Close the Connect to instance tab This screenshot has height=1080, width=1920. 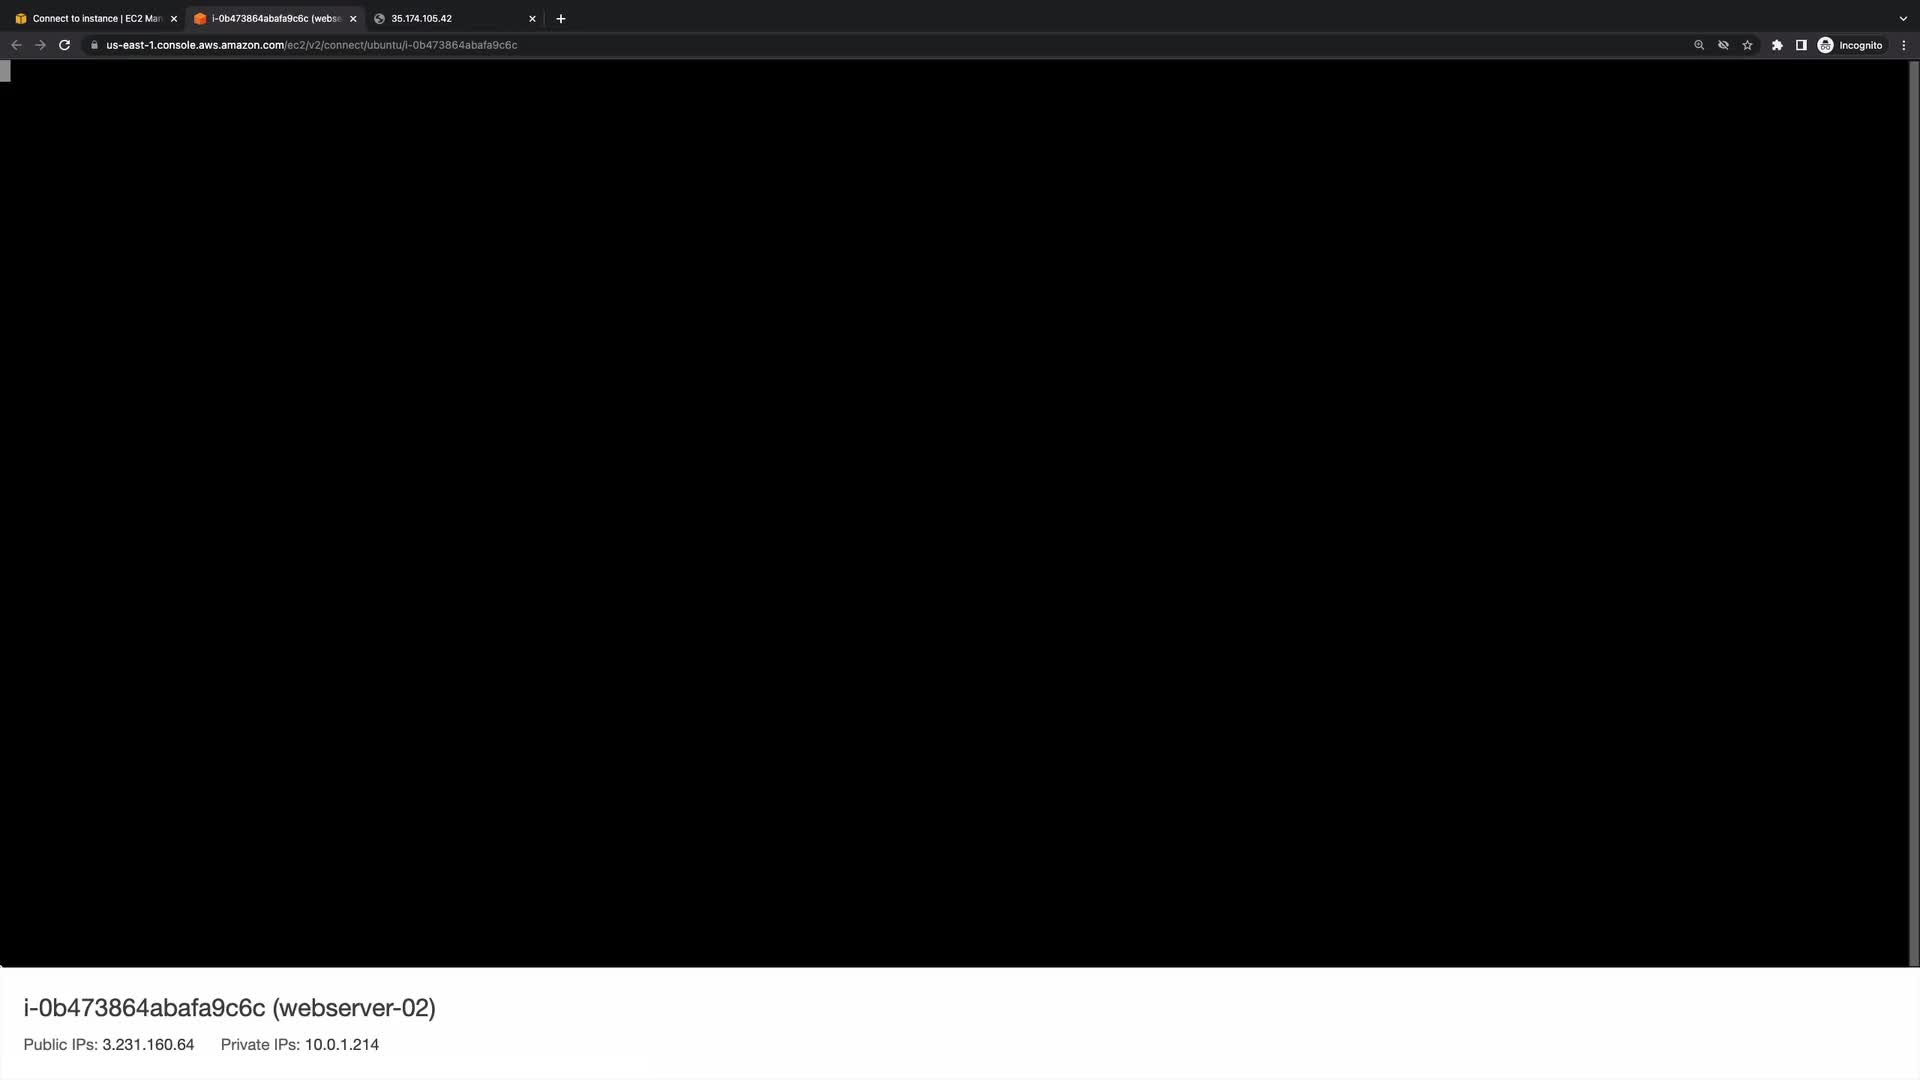tap(173, 18)
